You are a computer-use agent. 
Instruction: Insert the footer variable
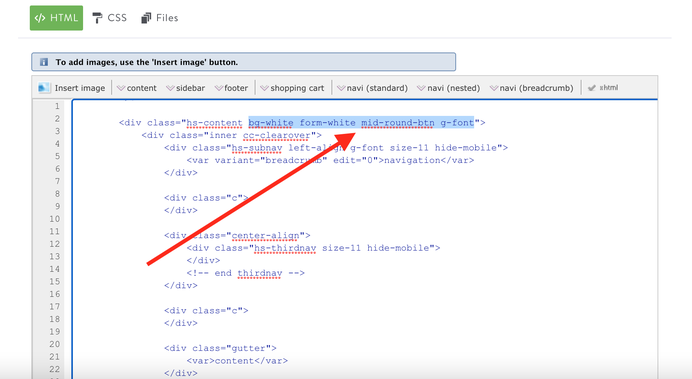click(x=232, y=88)
